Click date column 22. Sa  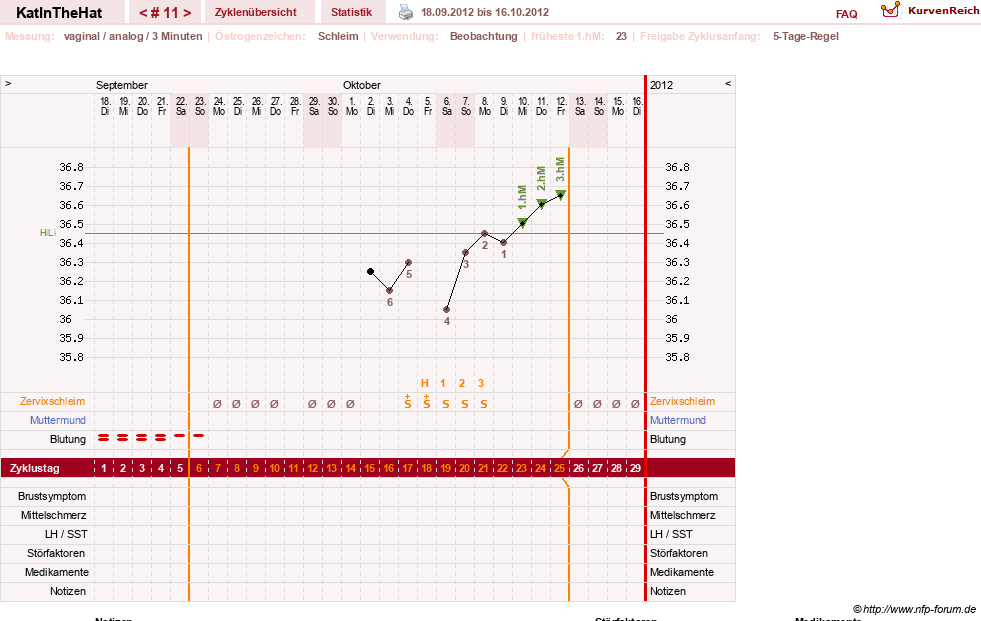point(181,106)
